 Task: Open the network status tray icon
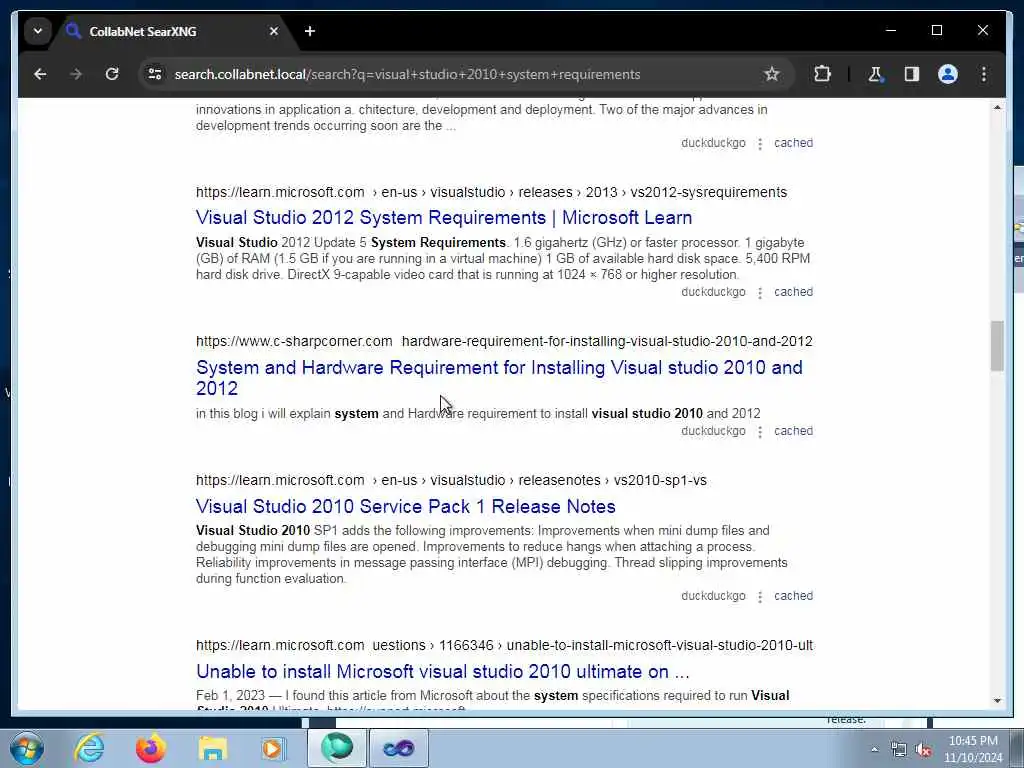[899, 750]
